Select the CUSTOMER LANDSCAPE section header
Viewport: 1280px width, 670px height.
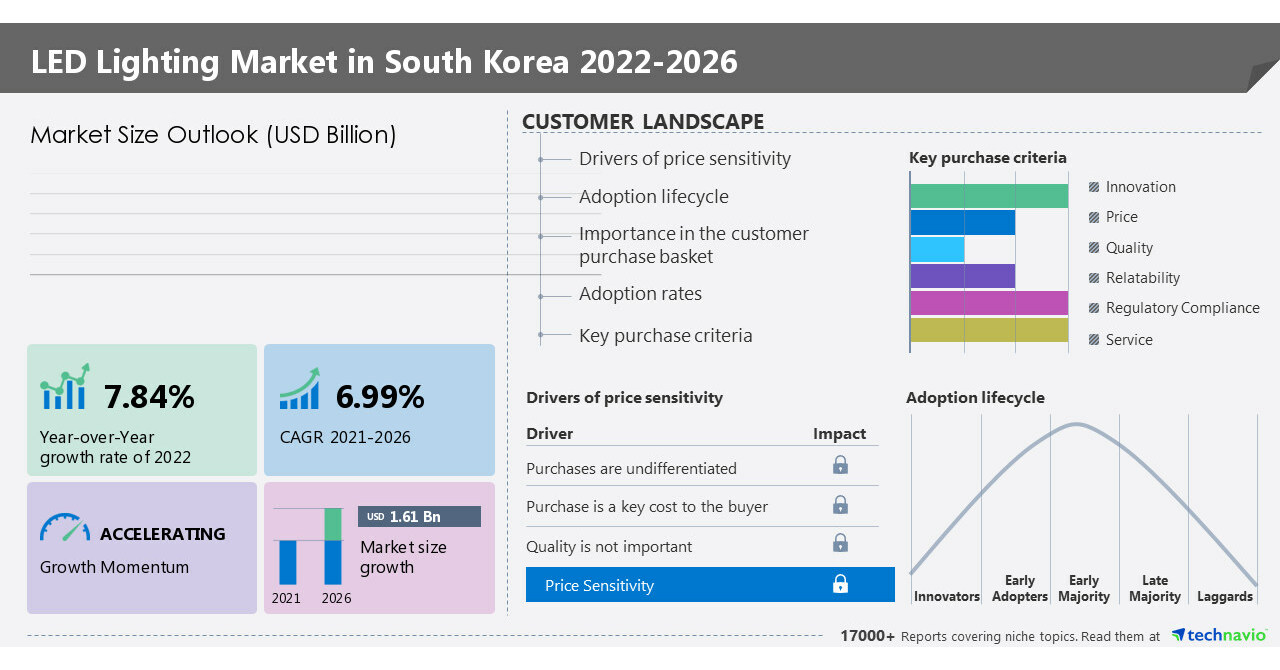643,121
